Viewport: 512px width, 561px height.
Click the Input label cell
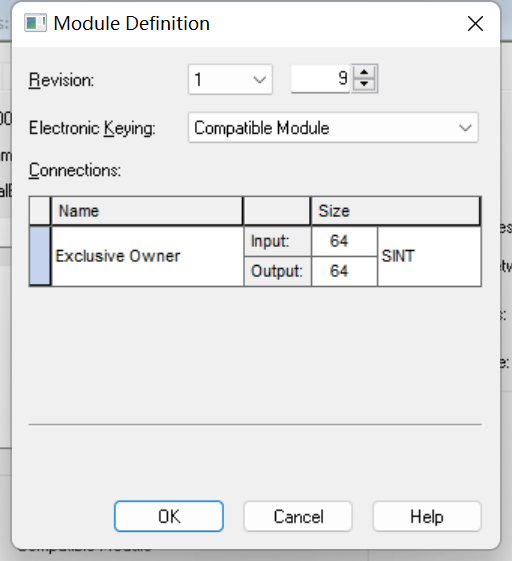(277, 241)
